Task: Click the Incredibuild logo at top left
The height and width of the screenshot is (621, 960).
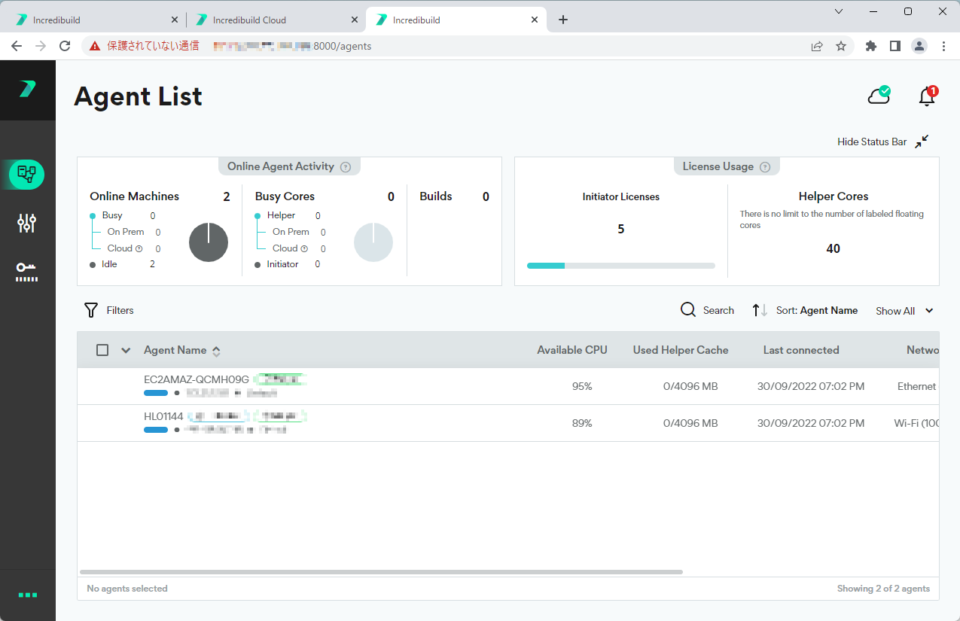Action: [25, 89]
